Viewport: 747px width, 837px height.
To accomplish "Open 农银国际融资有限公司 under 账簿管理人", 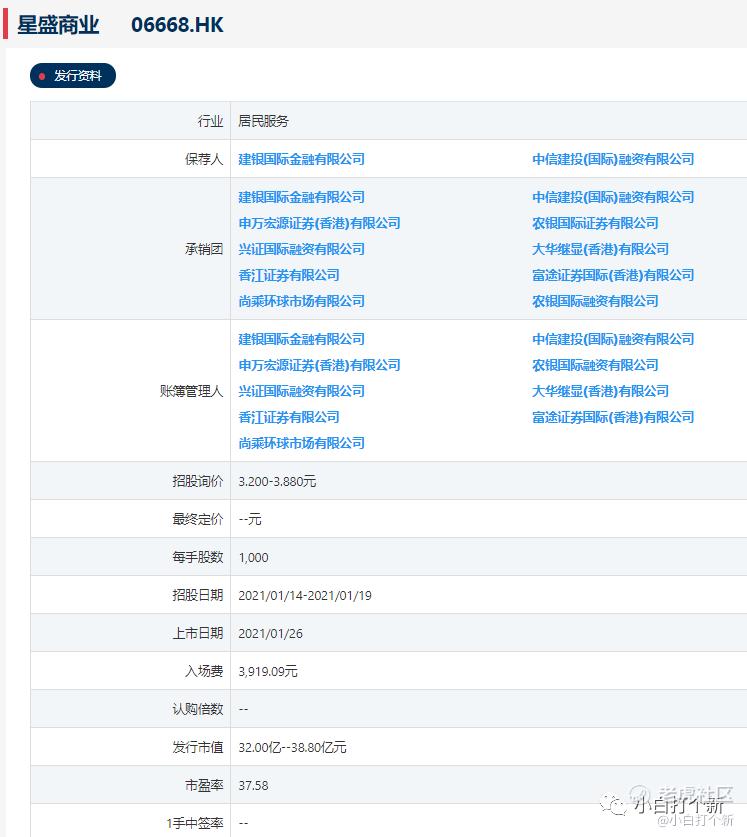I will coord(595,365).
